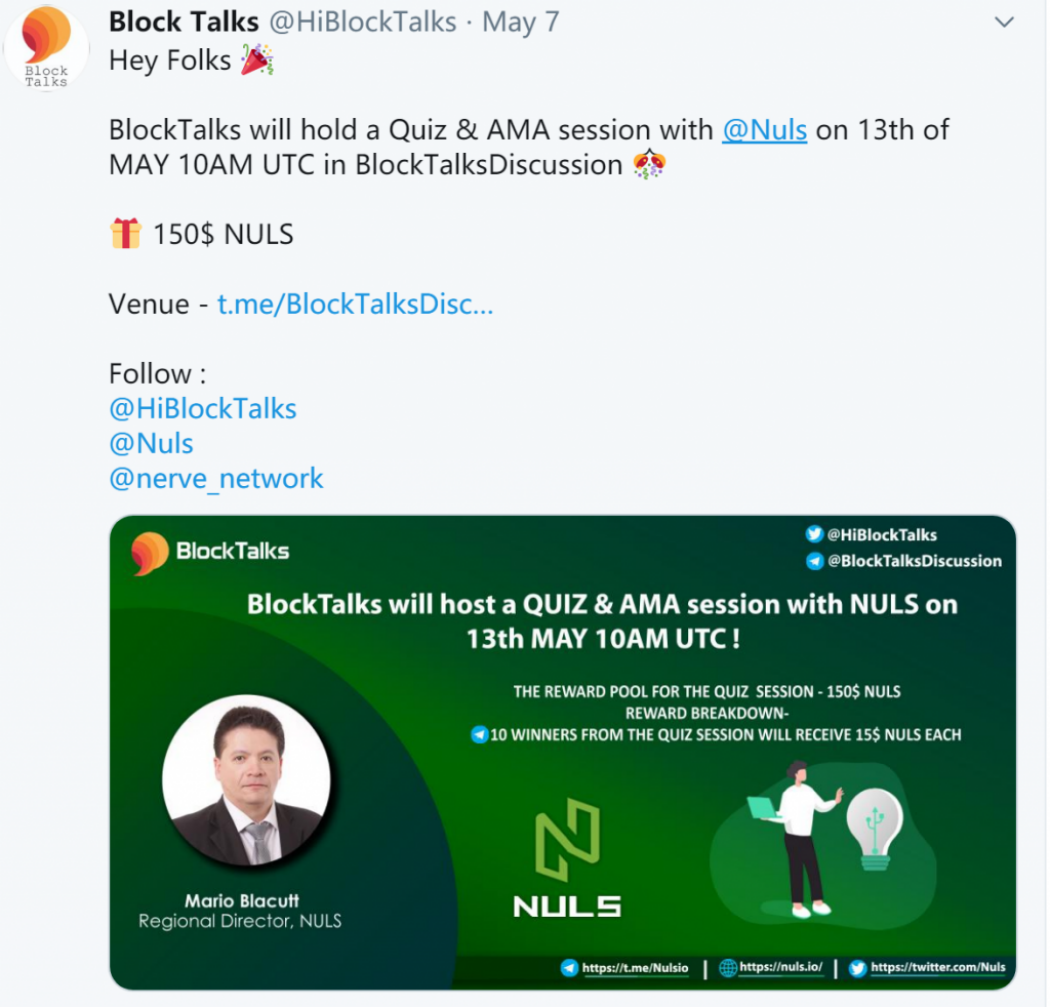Screen dimensions: 1050x1007
Task: Click the gift box emoji
Action: 125,234
